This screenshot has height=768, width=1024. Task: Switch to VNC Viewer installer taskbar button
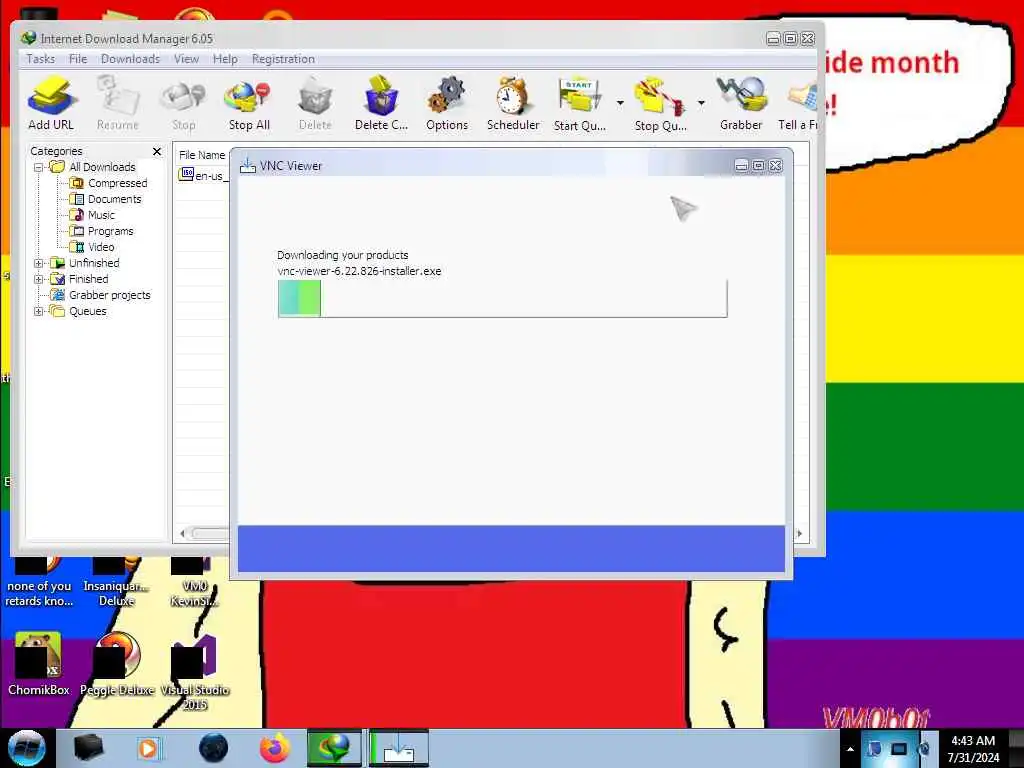[398, 748]
